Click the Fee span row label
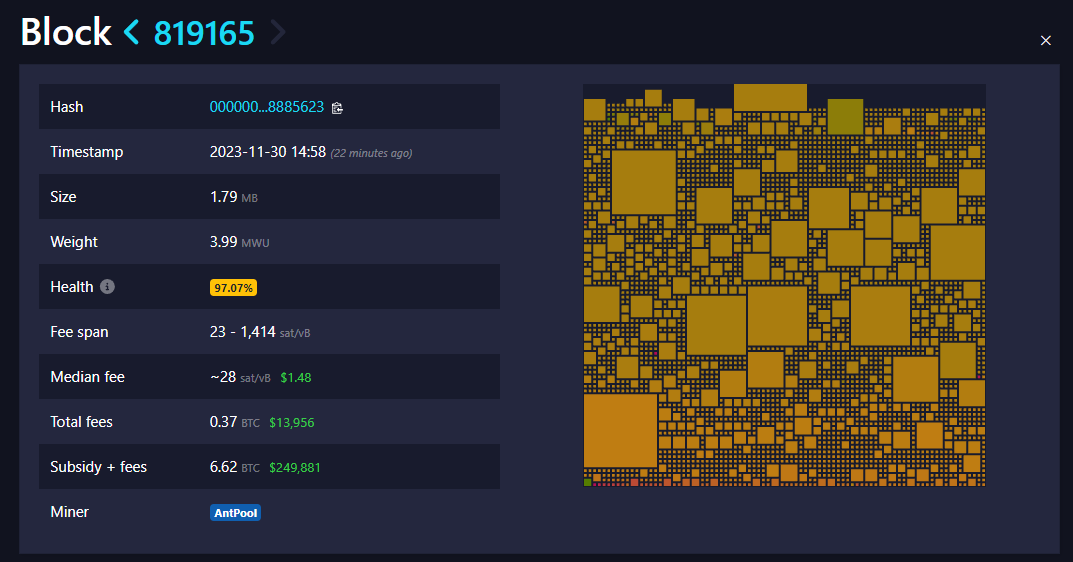The image size is (1073, 562). point(79,332)
